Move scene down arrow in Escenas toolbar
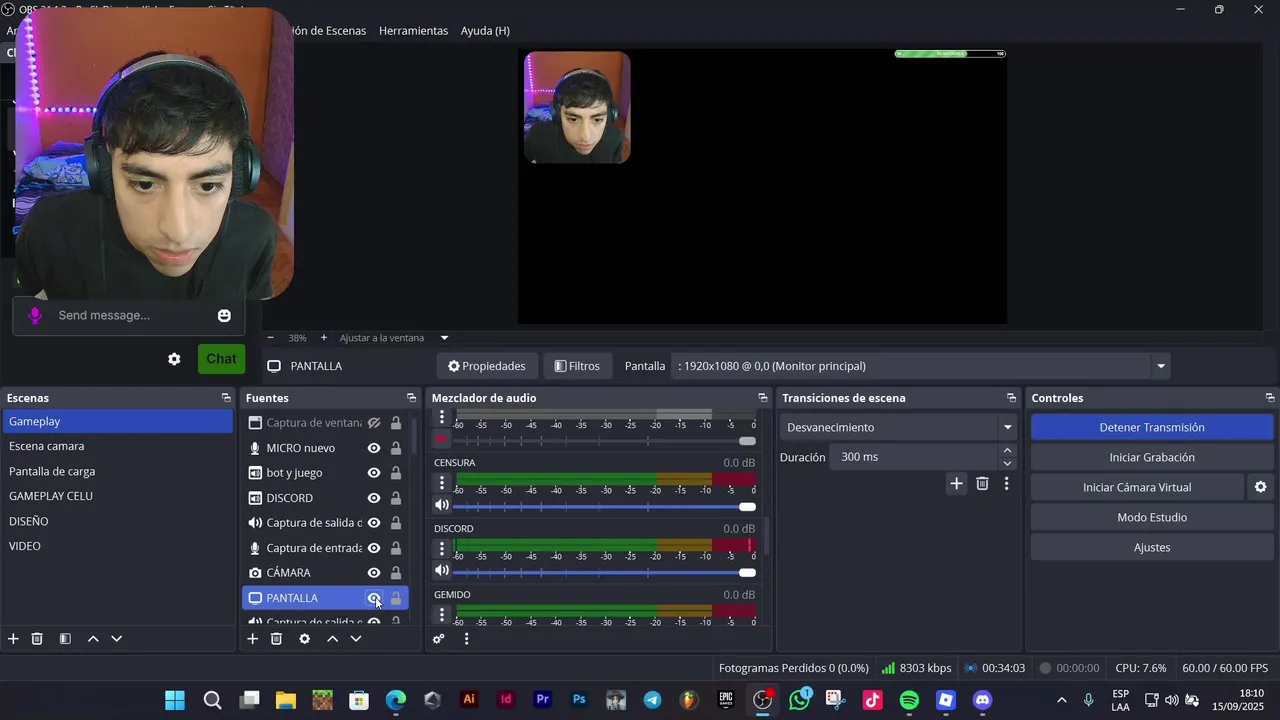1280x720 pixels. click(117, 639)
